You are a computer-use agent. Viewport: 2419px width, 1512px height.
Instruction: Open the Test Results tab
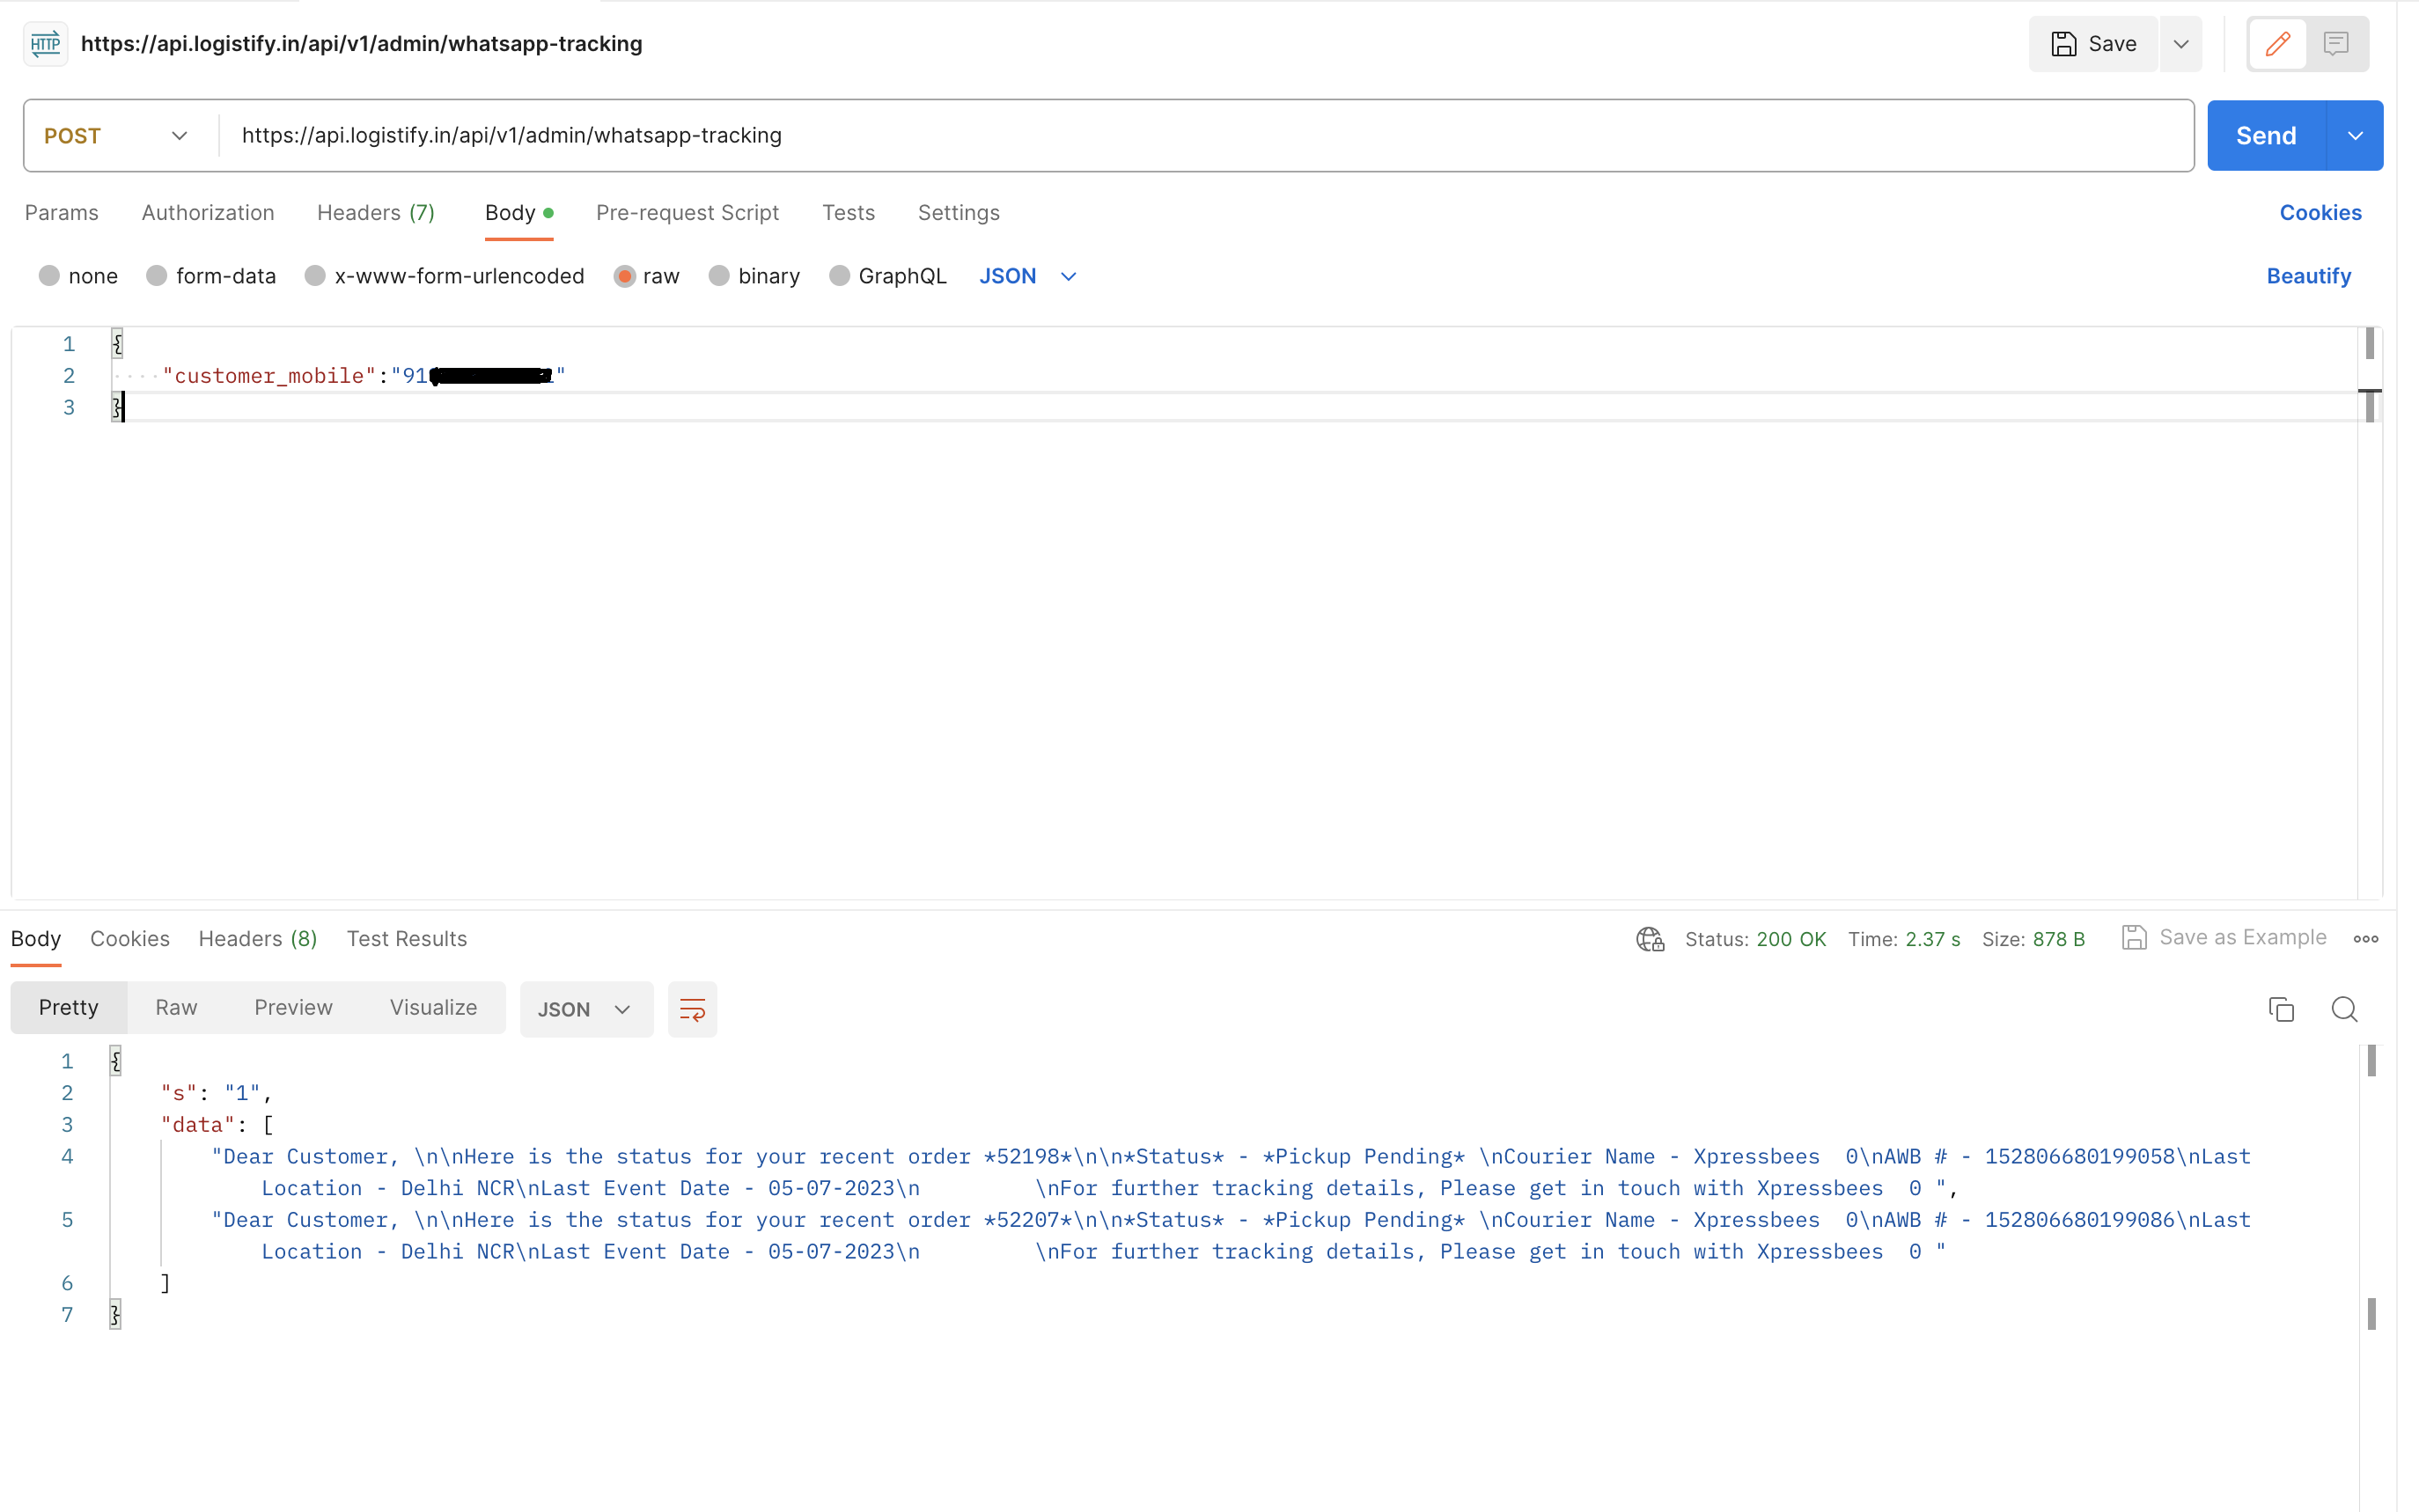(x=406, y=938)
